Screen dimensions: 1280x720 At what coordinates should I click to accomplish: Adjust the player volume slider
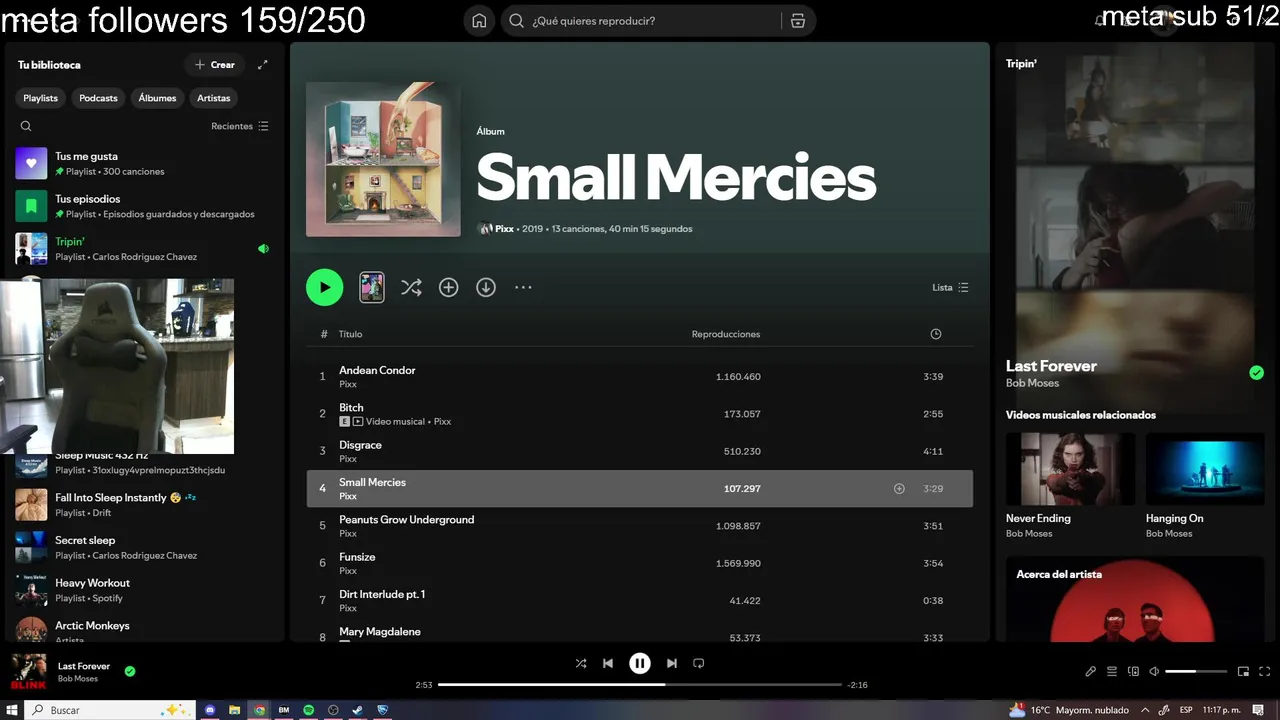1196,672
